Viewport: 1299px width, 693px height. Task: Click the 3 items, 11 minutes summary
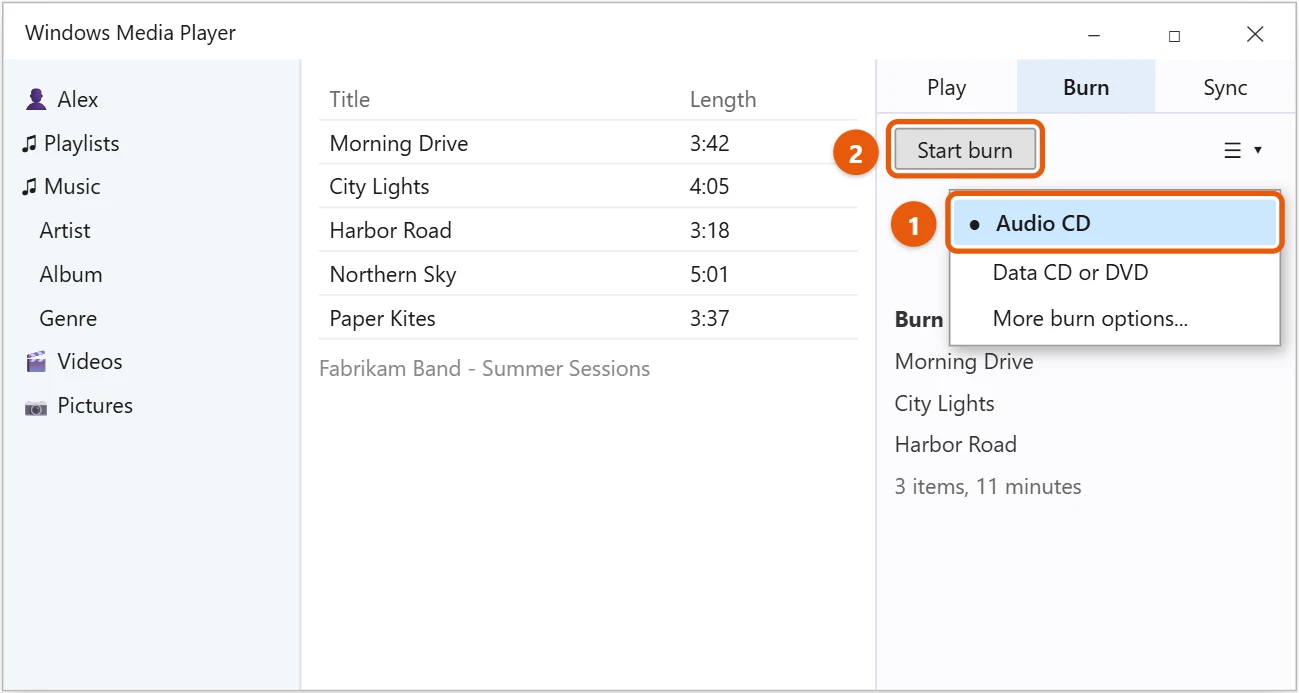[988, 487]
